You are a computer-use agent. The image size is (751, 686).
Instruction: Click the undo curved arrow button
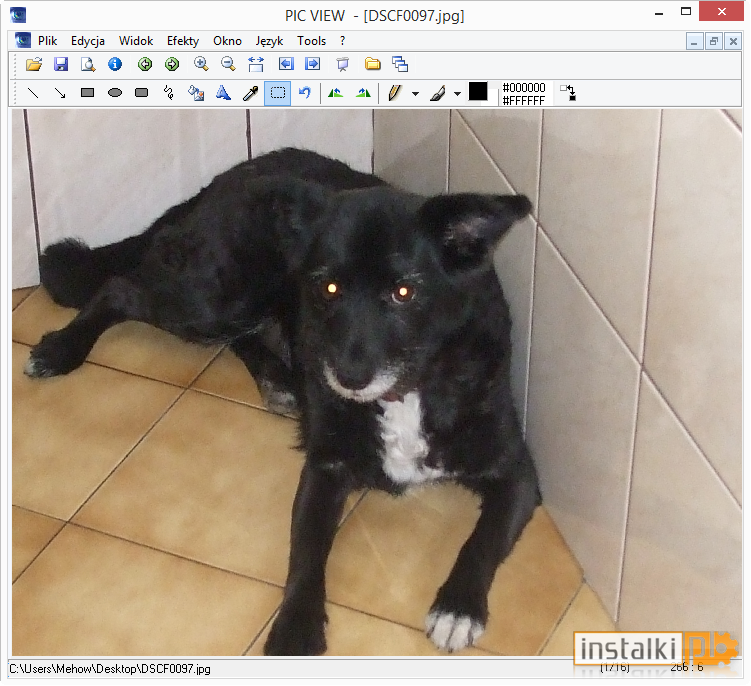click(305, 93)
